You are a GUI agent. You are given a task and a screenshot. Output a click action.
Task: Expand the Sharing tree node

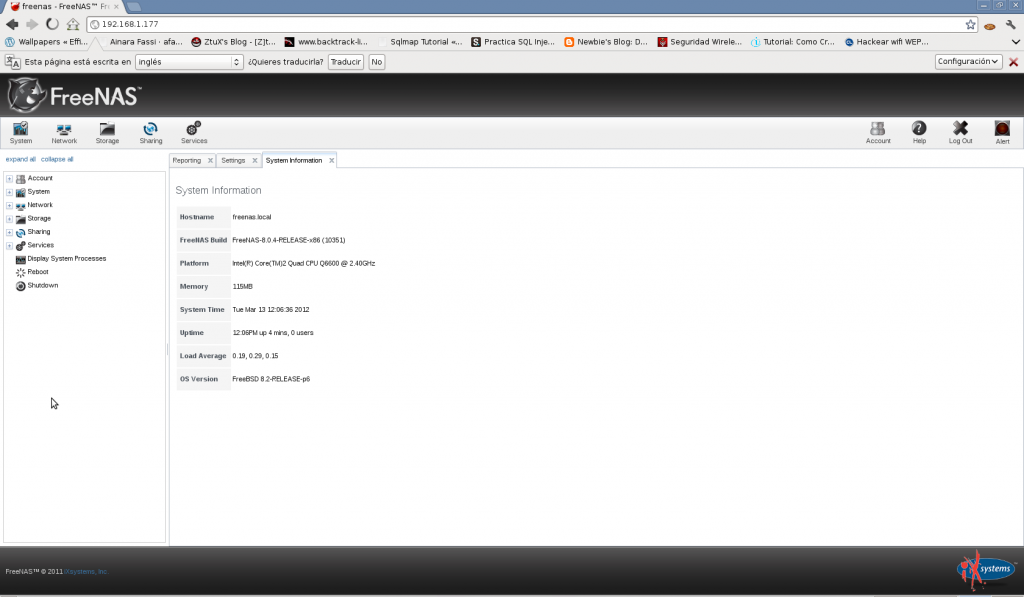tap(9, 232)
